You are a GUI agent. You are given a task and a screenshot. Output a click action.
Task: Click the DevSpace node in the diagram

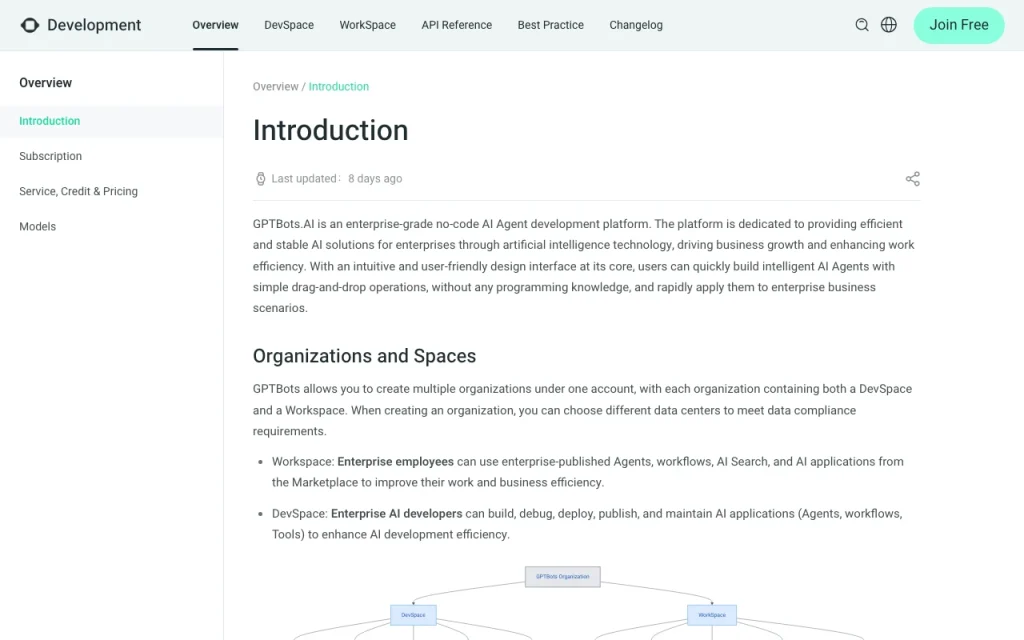point(413,615)
